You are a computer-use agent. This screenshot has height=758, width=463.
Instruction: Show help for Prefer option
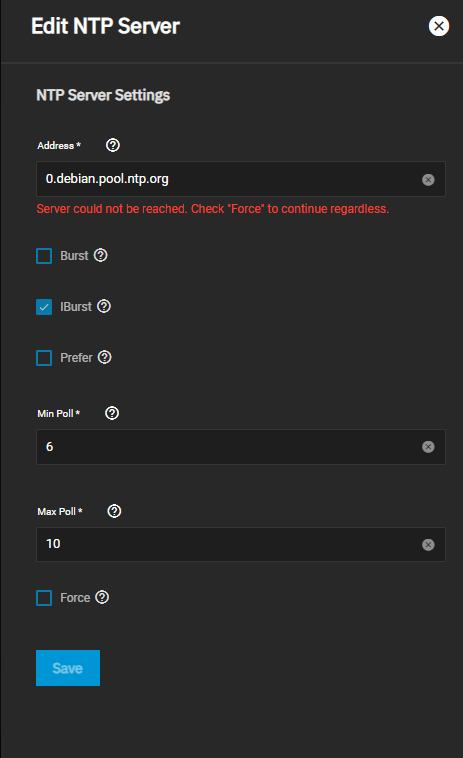pos(104,357)
